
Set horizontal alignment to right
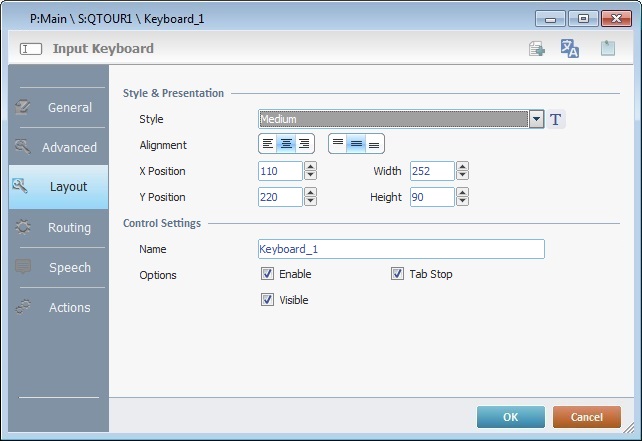coord(304,144)
